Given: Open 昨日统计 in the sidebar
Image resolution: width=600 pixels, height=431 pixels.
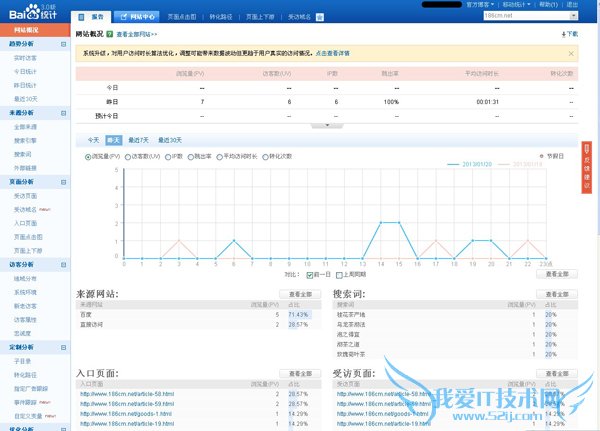Looking at the screenshot, I should point(25,86).
